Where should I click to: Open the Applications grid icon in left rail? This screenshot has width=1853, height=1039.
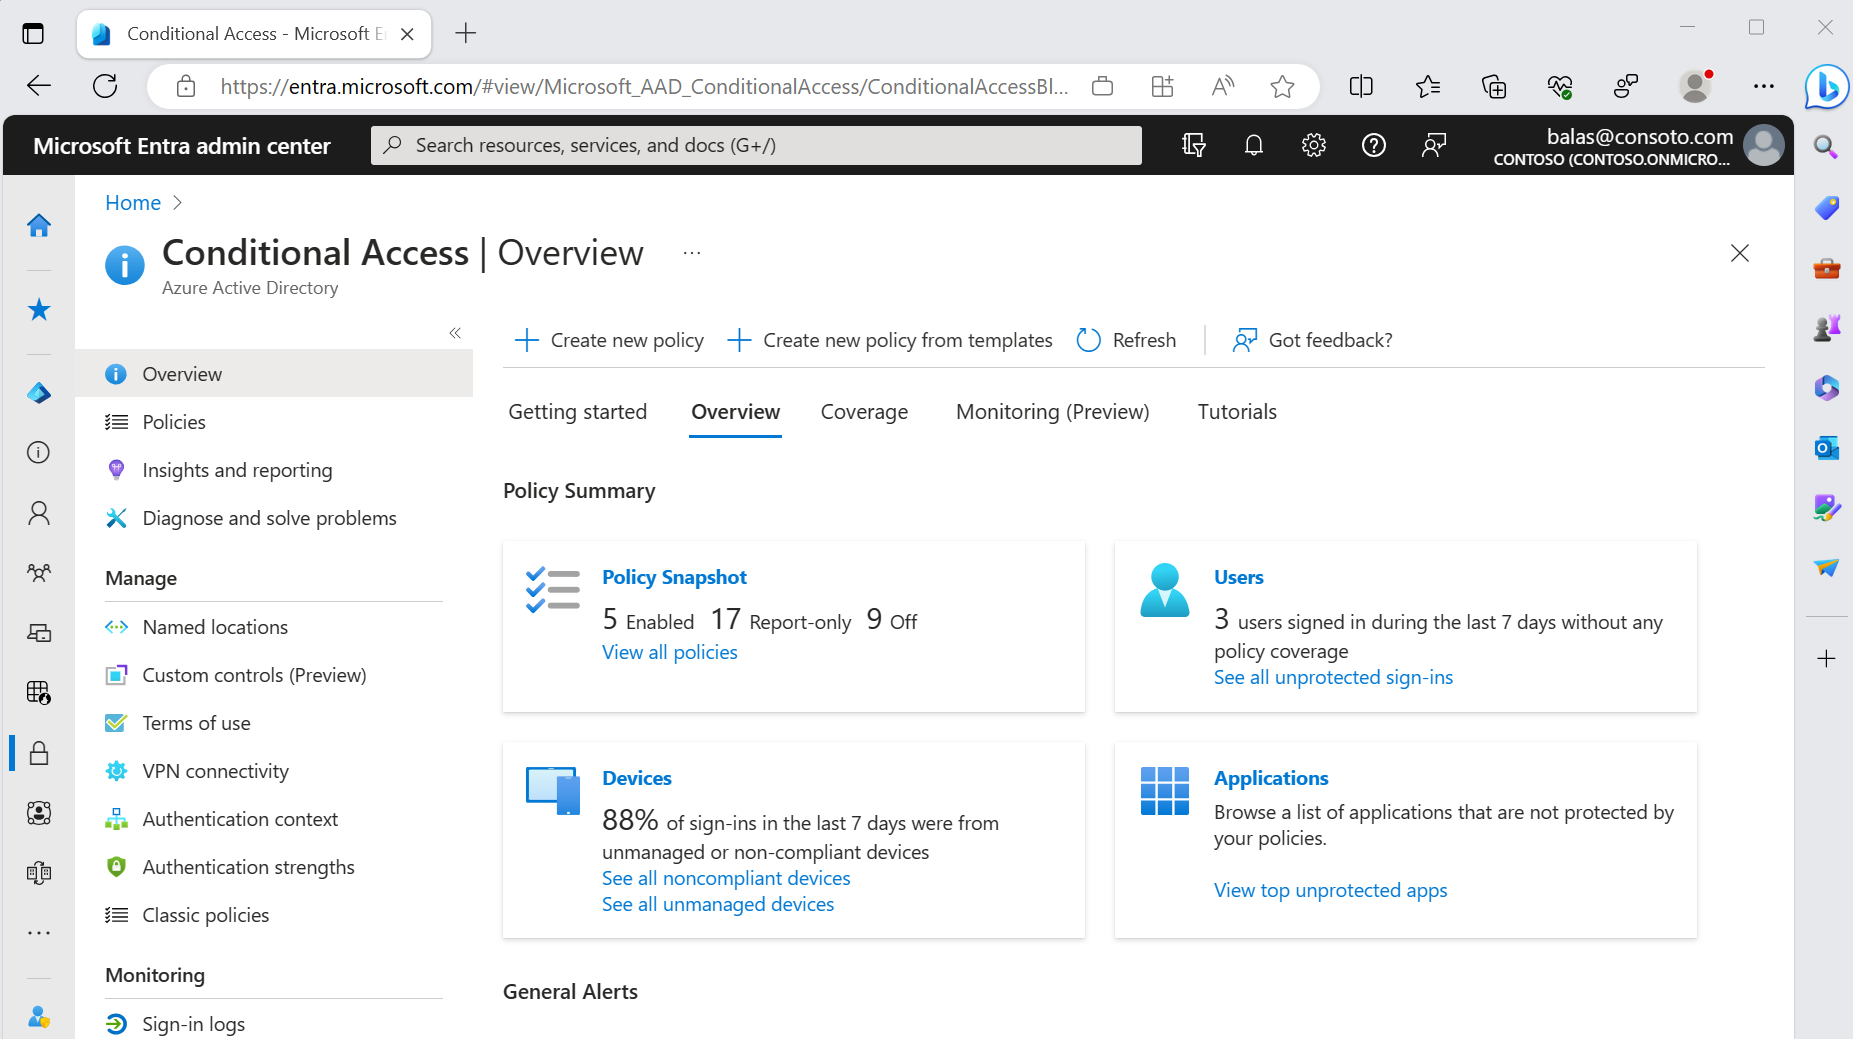(x=39, y=693)
